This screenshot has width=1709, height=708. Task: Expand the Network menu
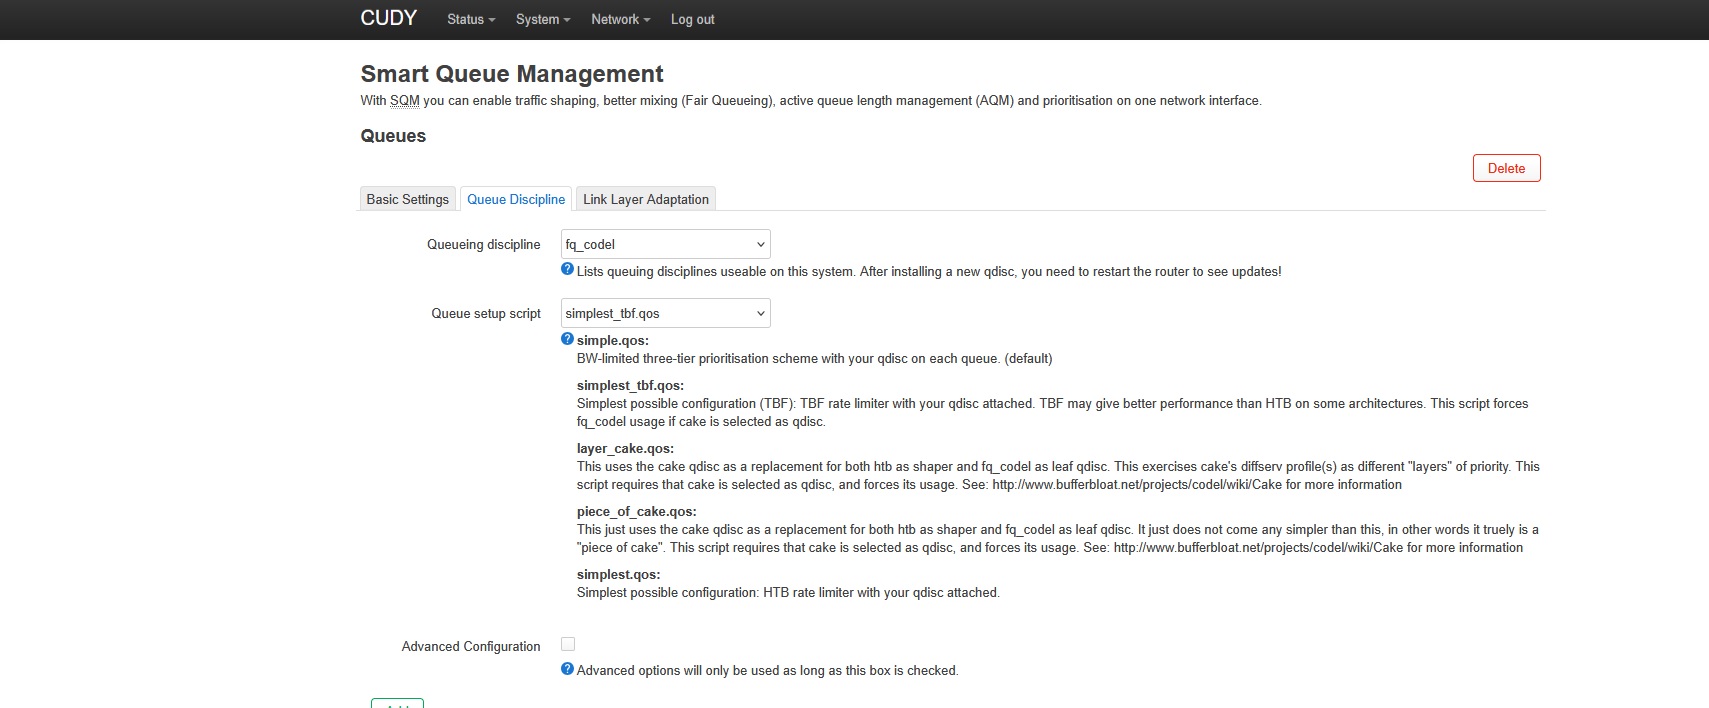point(620,19)
